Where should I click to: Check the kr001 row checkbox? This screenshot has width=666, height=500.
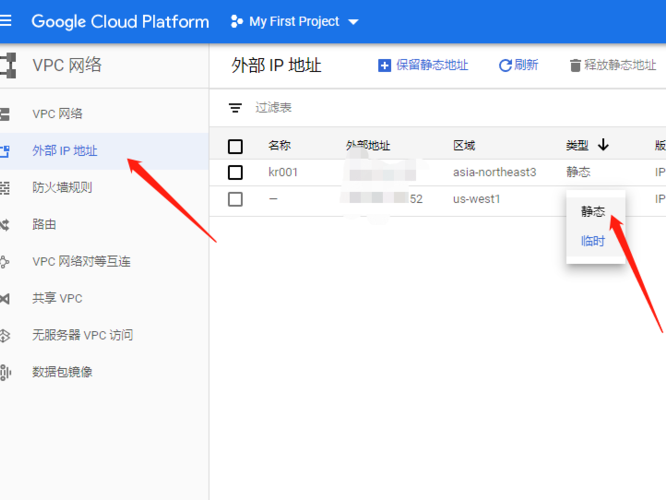coord(235,172)
